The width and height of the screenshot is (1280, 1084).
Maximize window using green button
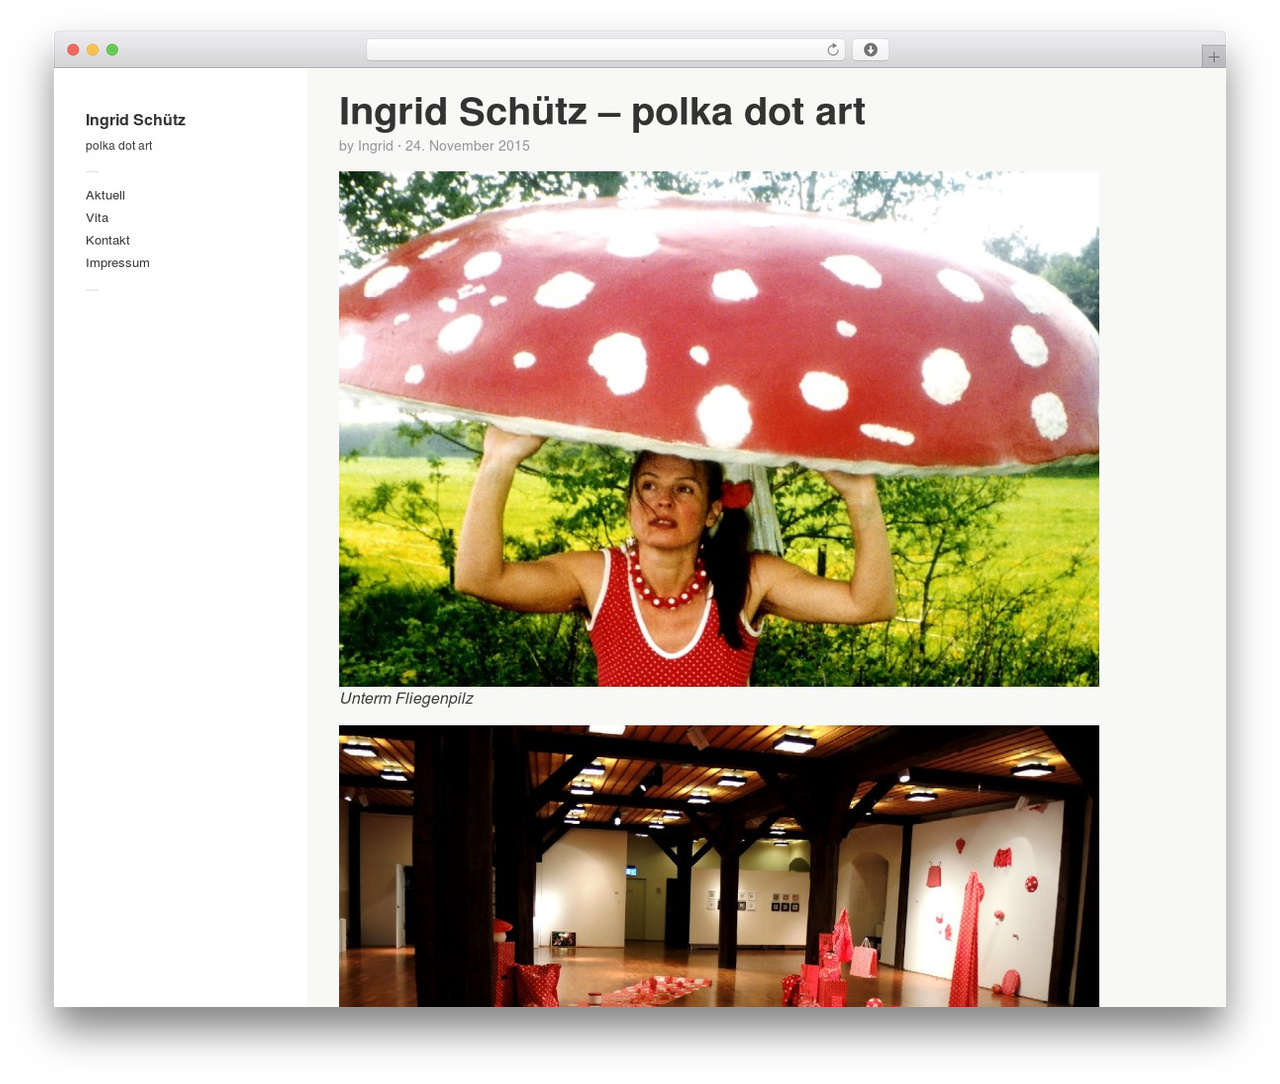112,50
